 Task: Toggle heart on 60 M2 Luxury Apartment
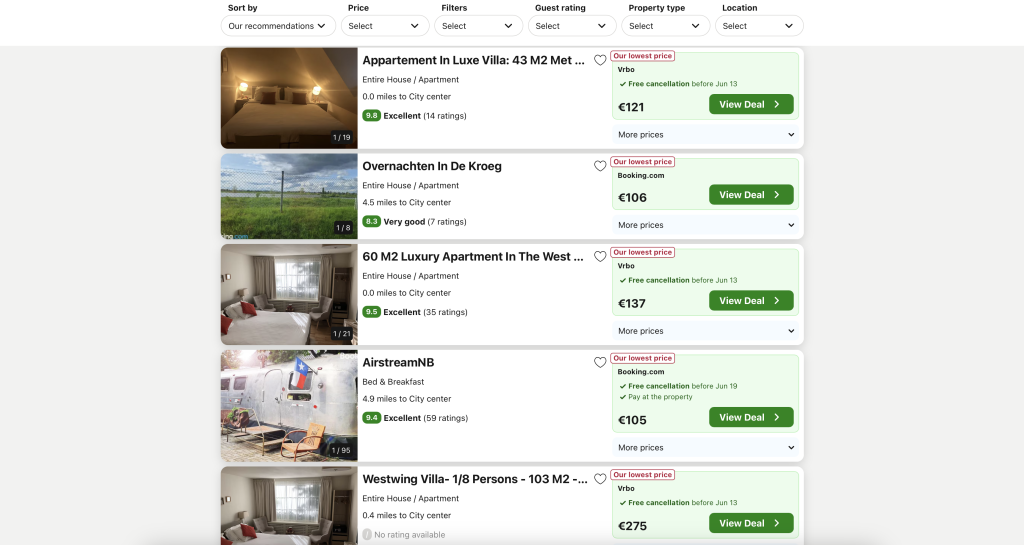pyautogui.click(x=600, y=257)
